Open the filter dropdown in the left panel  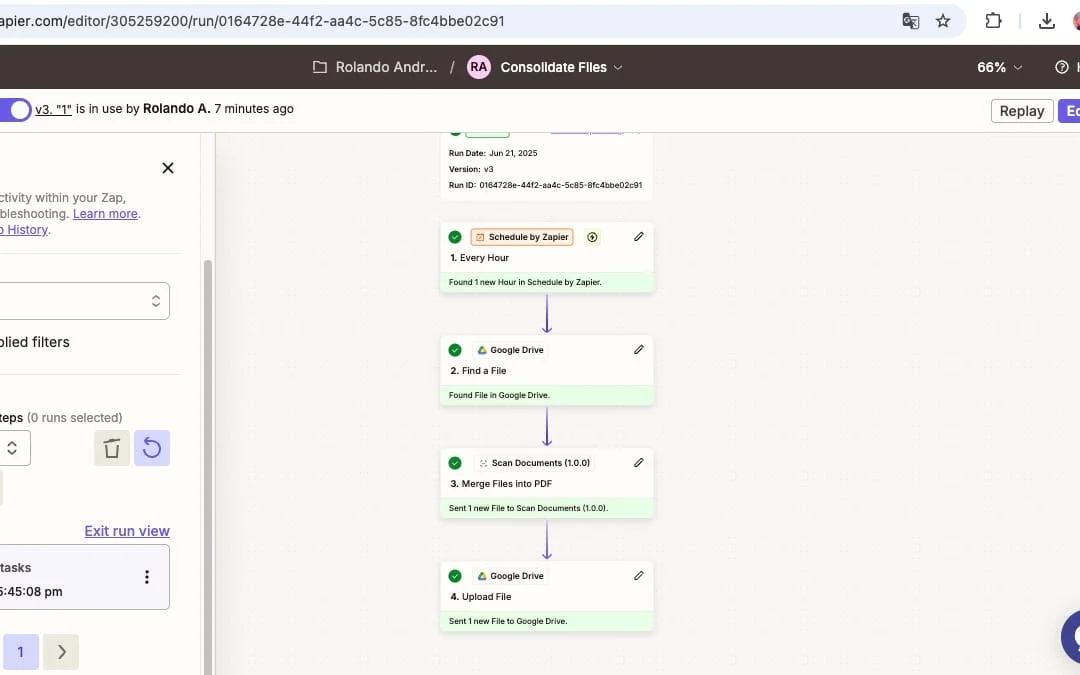(85, 300)
